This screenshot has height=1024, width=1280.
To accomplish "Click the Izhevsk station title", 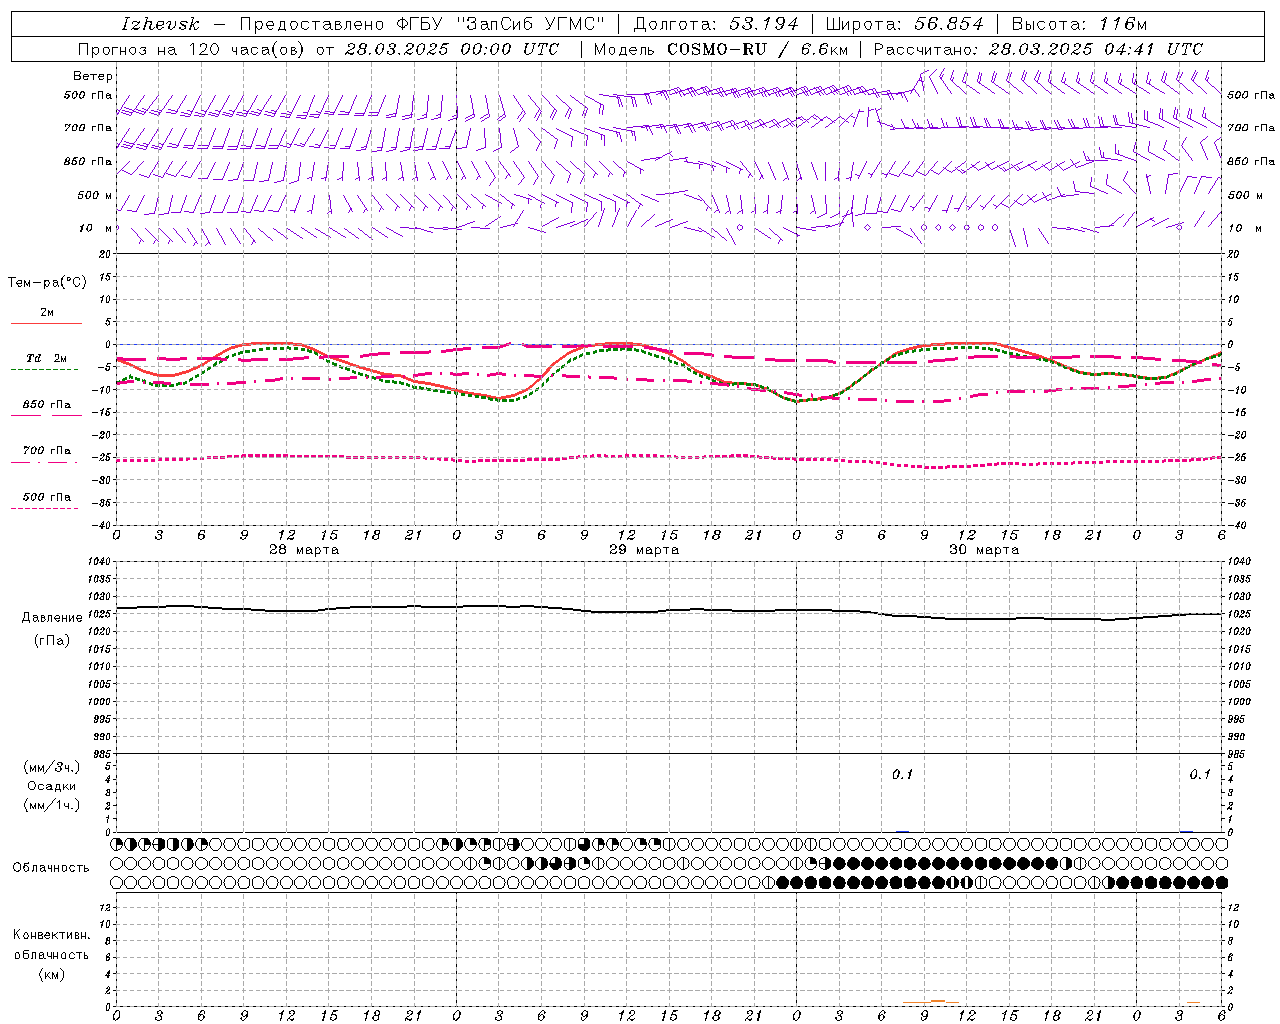I will pos(160,24).
